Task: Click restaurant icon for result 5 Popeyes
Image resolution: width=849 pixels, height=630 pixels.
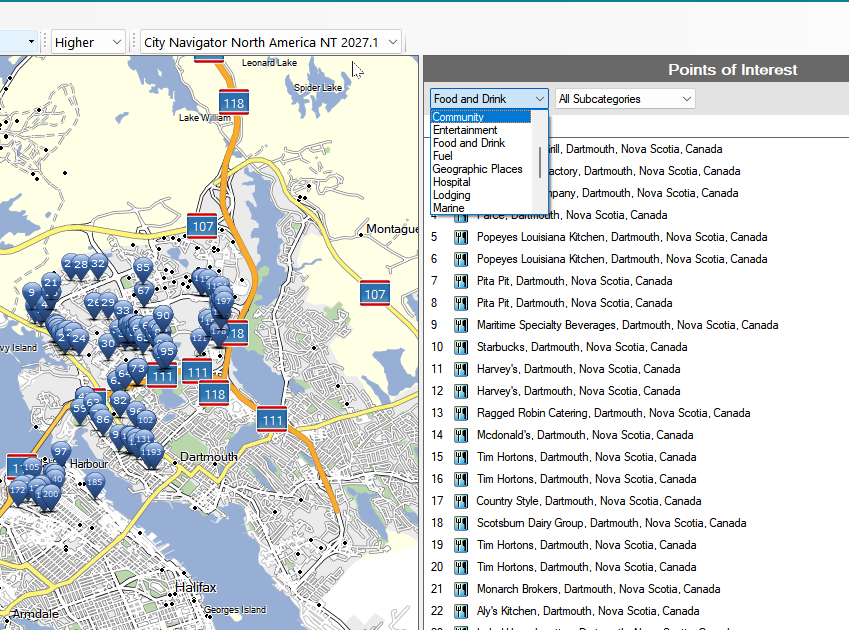Action: pyautogui.click(x=461, y=237)
